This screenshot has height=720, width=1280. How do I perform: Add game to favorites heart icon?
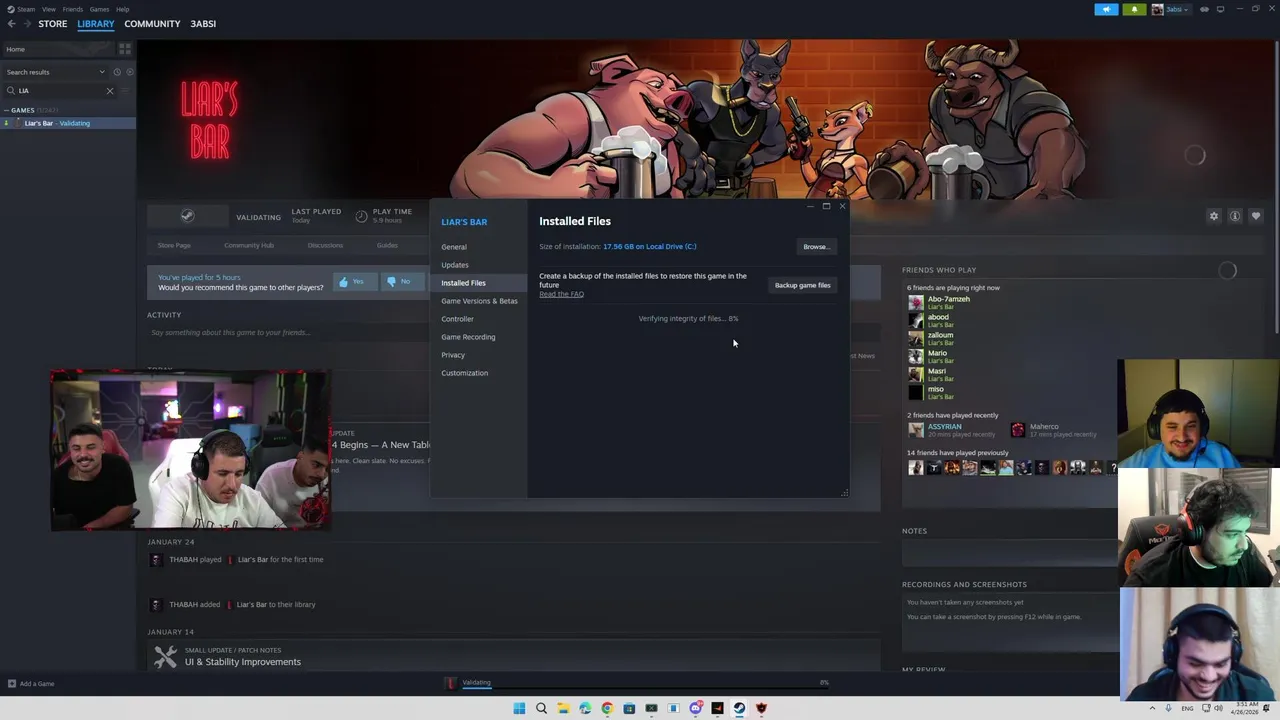(1256, 216)
